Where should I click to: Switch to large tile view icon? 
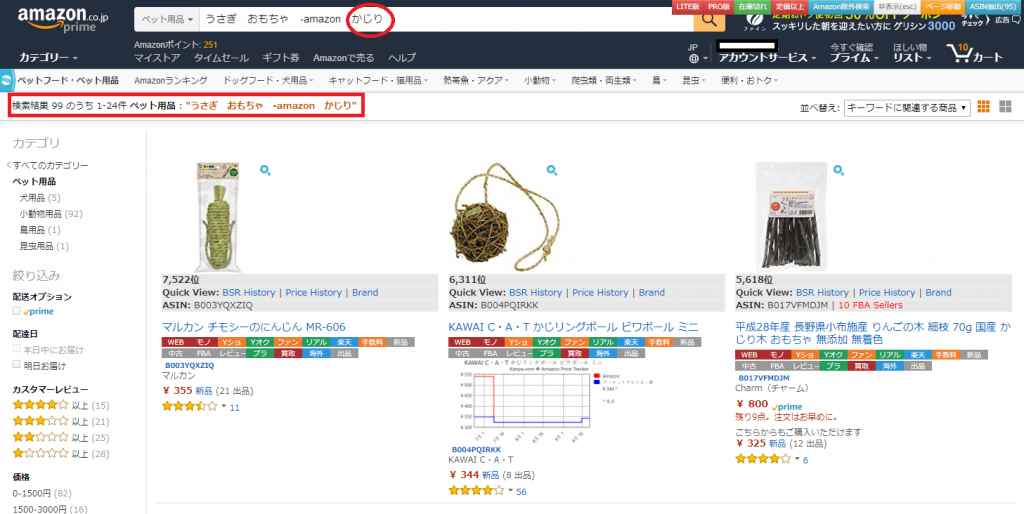click(1006, 106)
